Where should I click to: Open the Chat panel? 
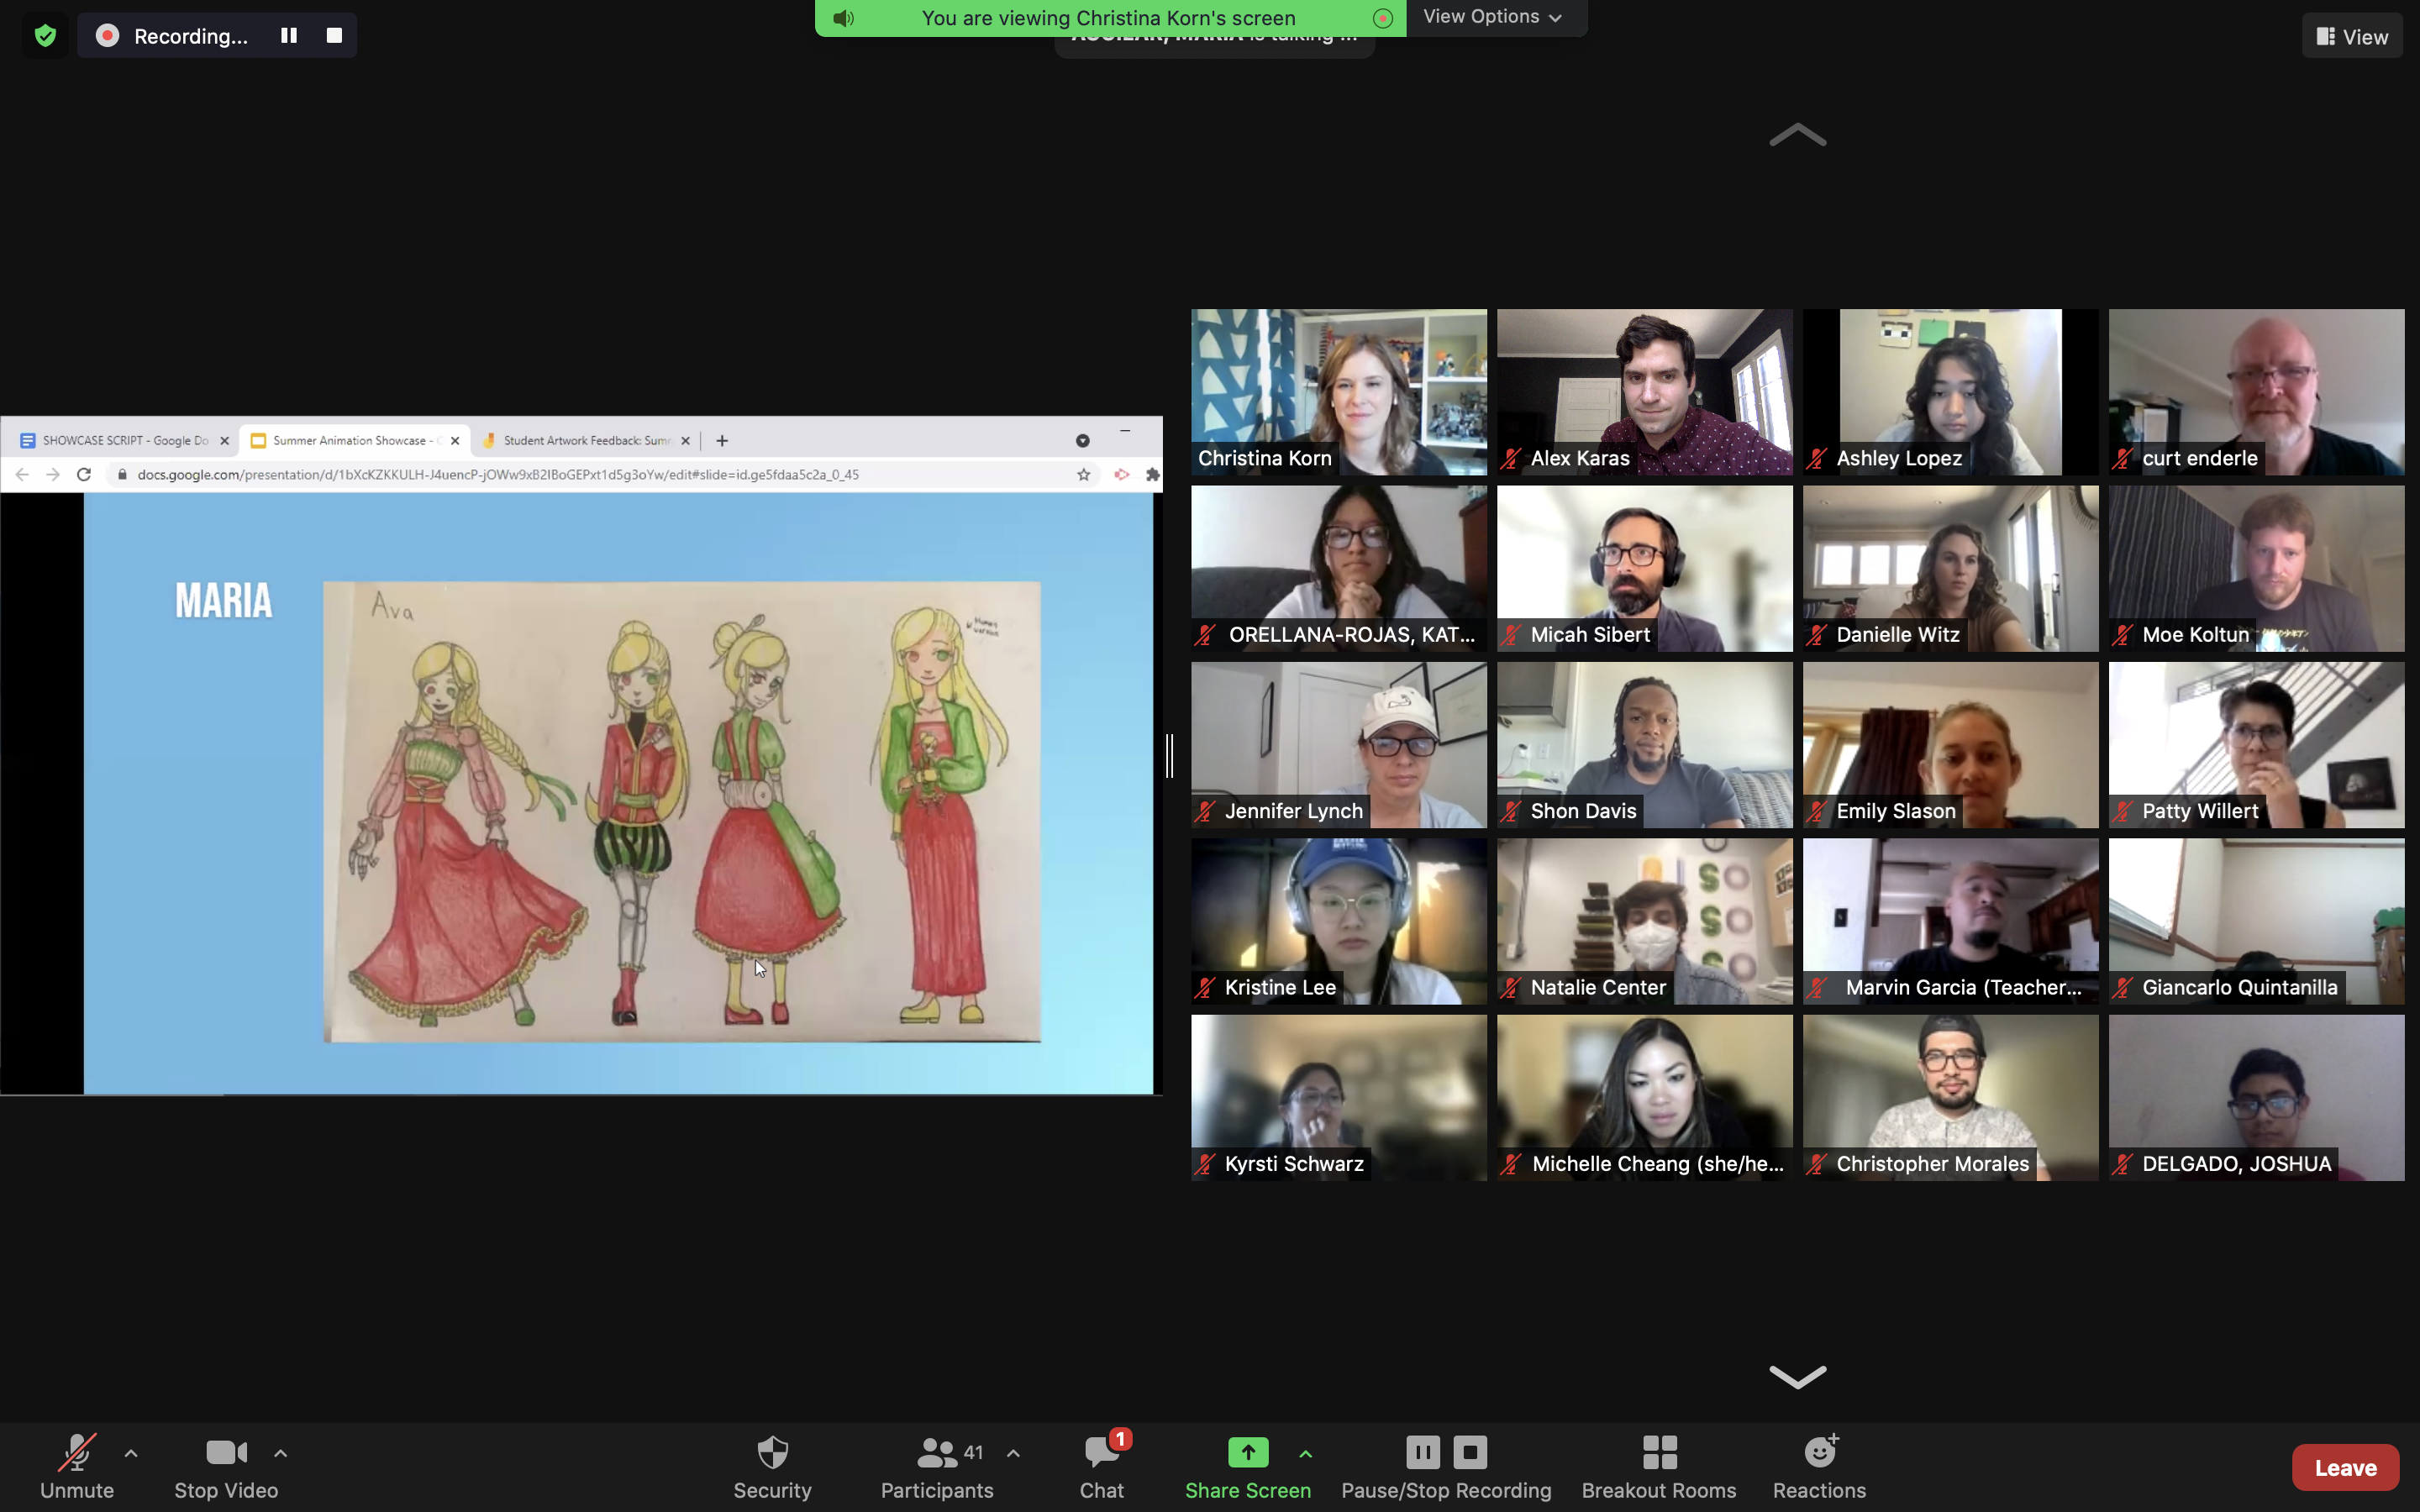tap(1101, 1466)
